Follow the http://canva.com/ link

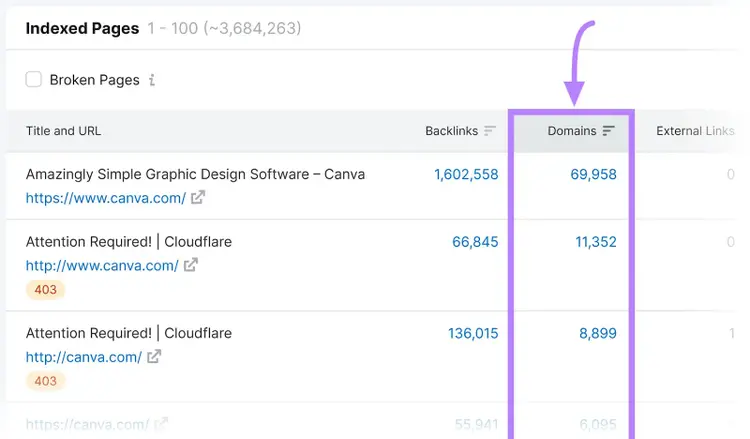pos(84,357)
